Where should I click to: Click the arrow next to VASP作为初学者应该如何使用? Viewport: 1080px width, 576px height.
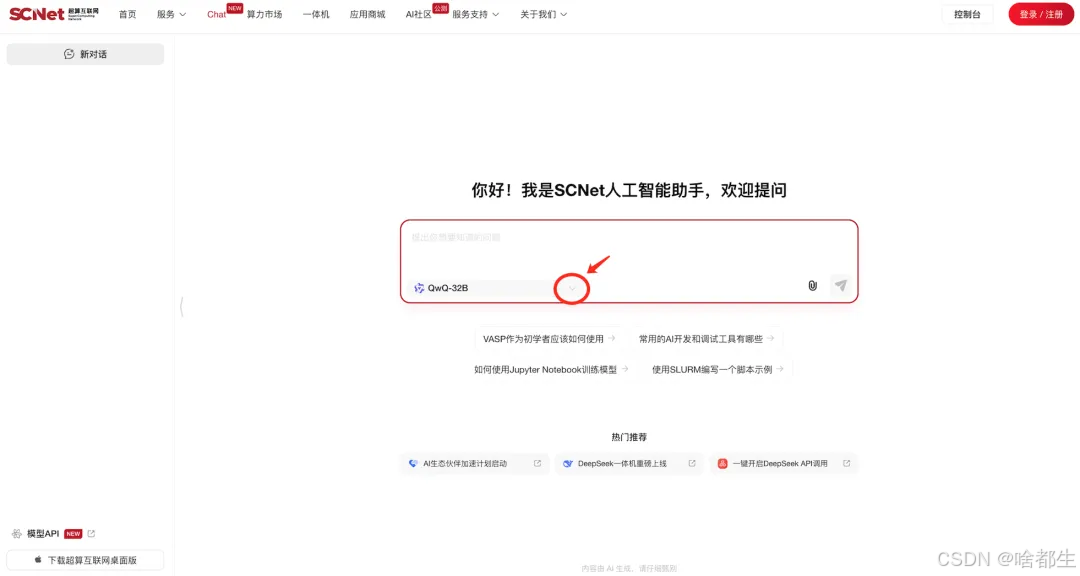tap(612, 338)
